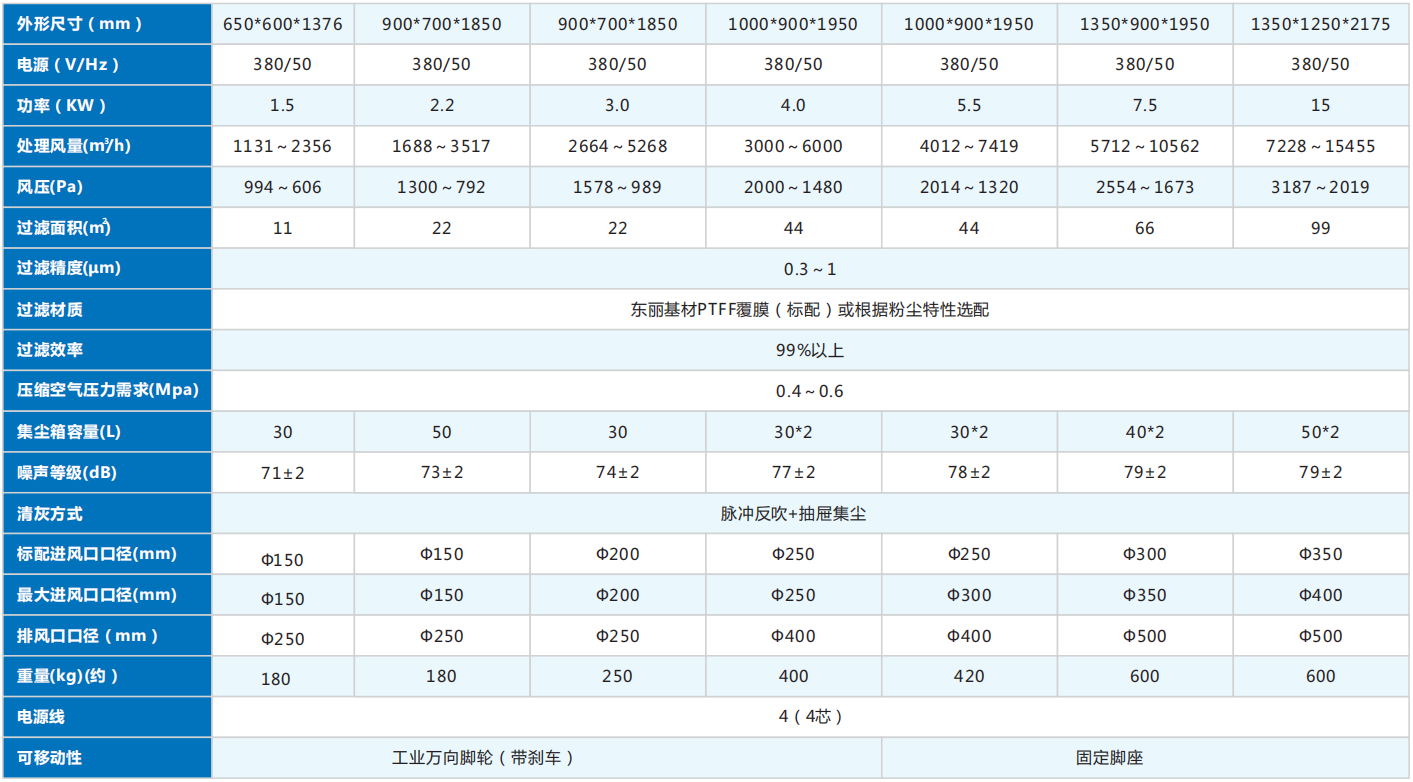
Task: Click the 2014~1320 pressure cell
Action: click(969, 187)
